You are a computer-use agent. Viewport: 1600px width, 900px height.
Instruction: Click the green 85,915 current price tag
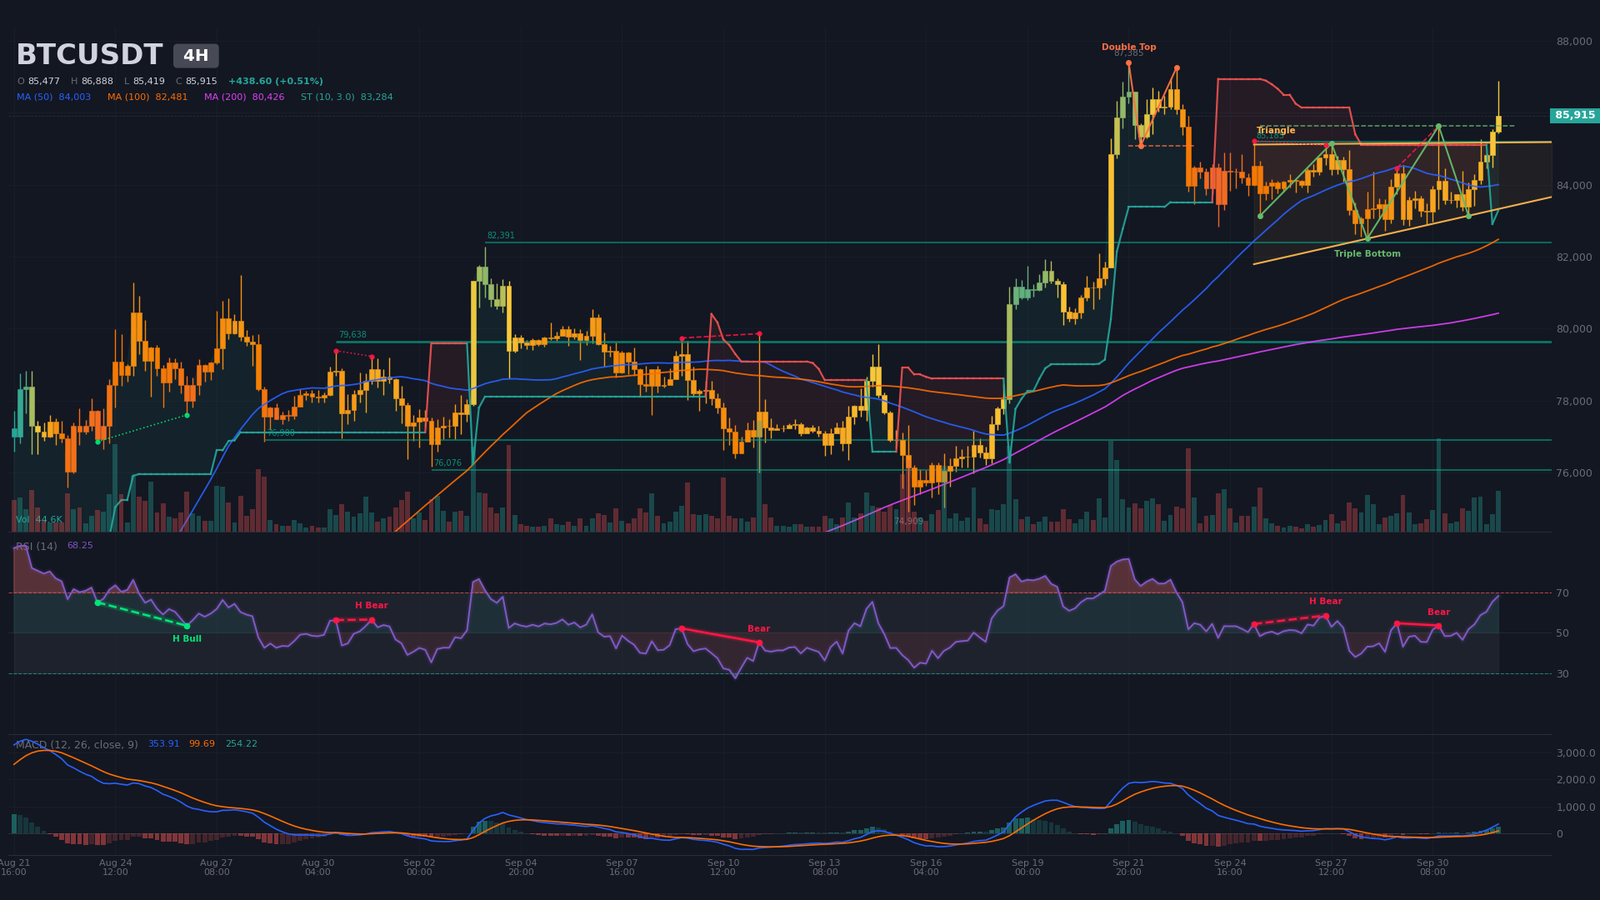(1575, 115)
